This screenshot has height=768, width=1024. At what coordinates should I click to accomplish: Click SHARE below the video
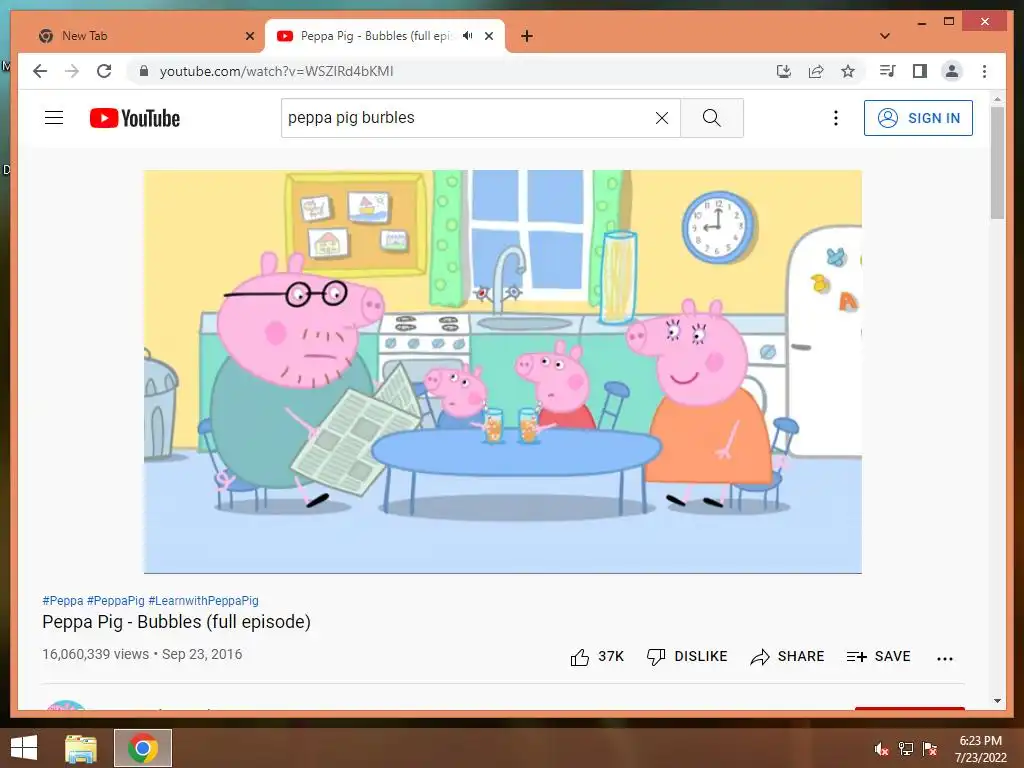pos(787,656)
